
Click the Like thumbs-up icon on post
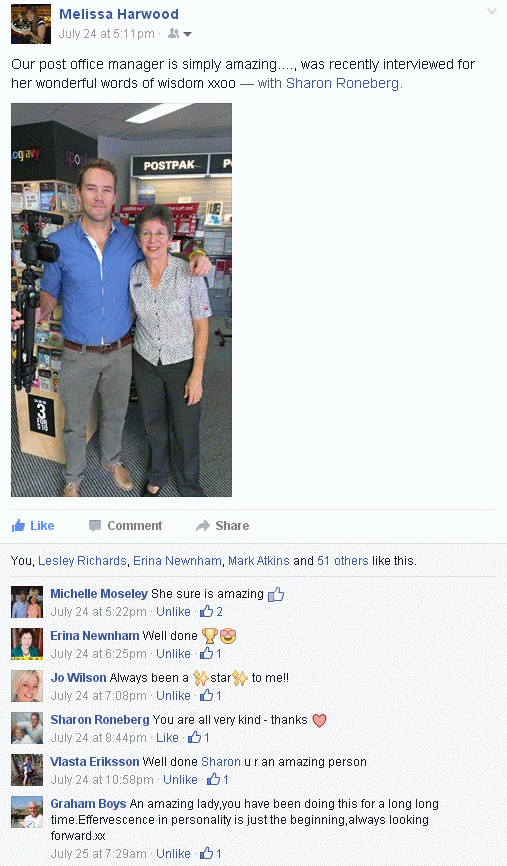pos(18,525)
